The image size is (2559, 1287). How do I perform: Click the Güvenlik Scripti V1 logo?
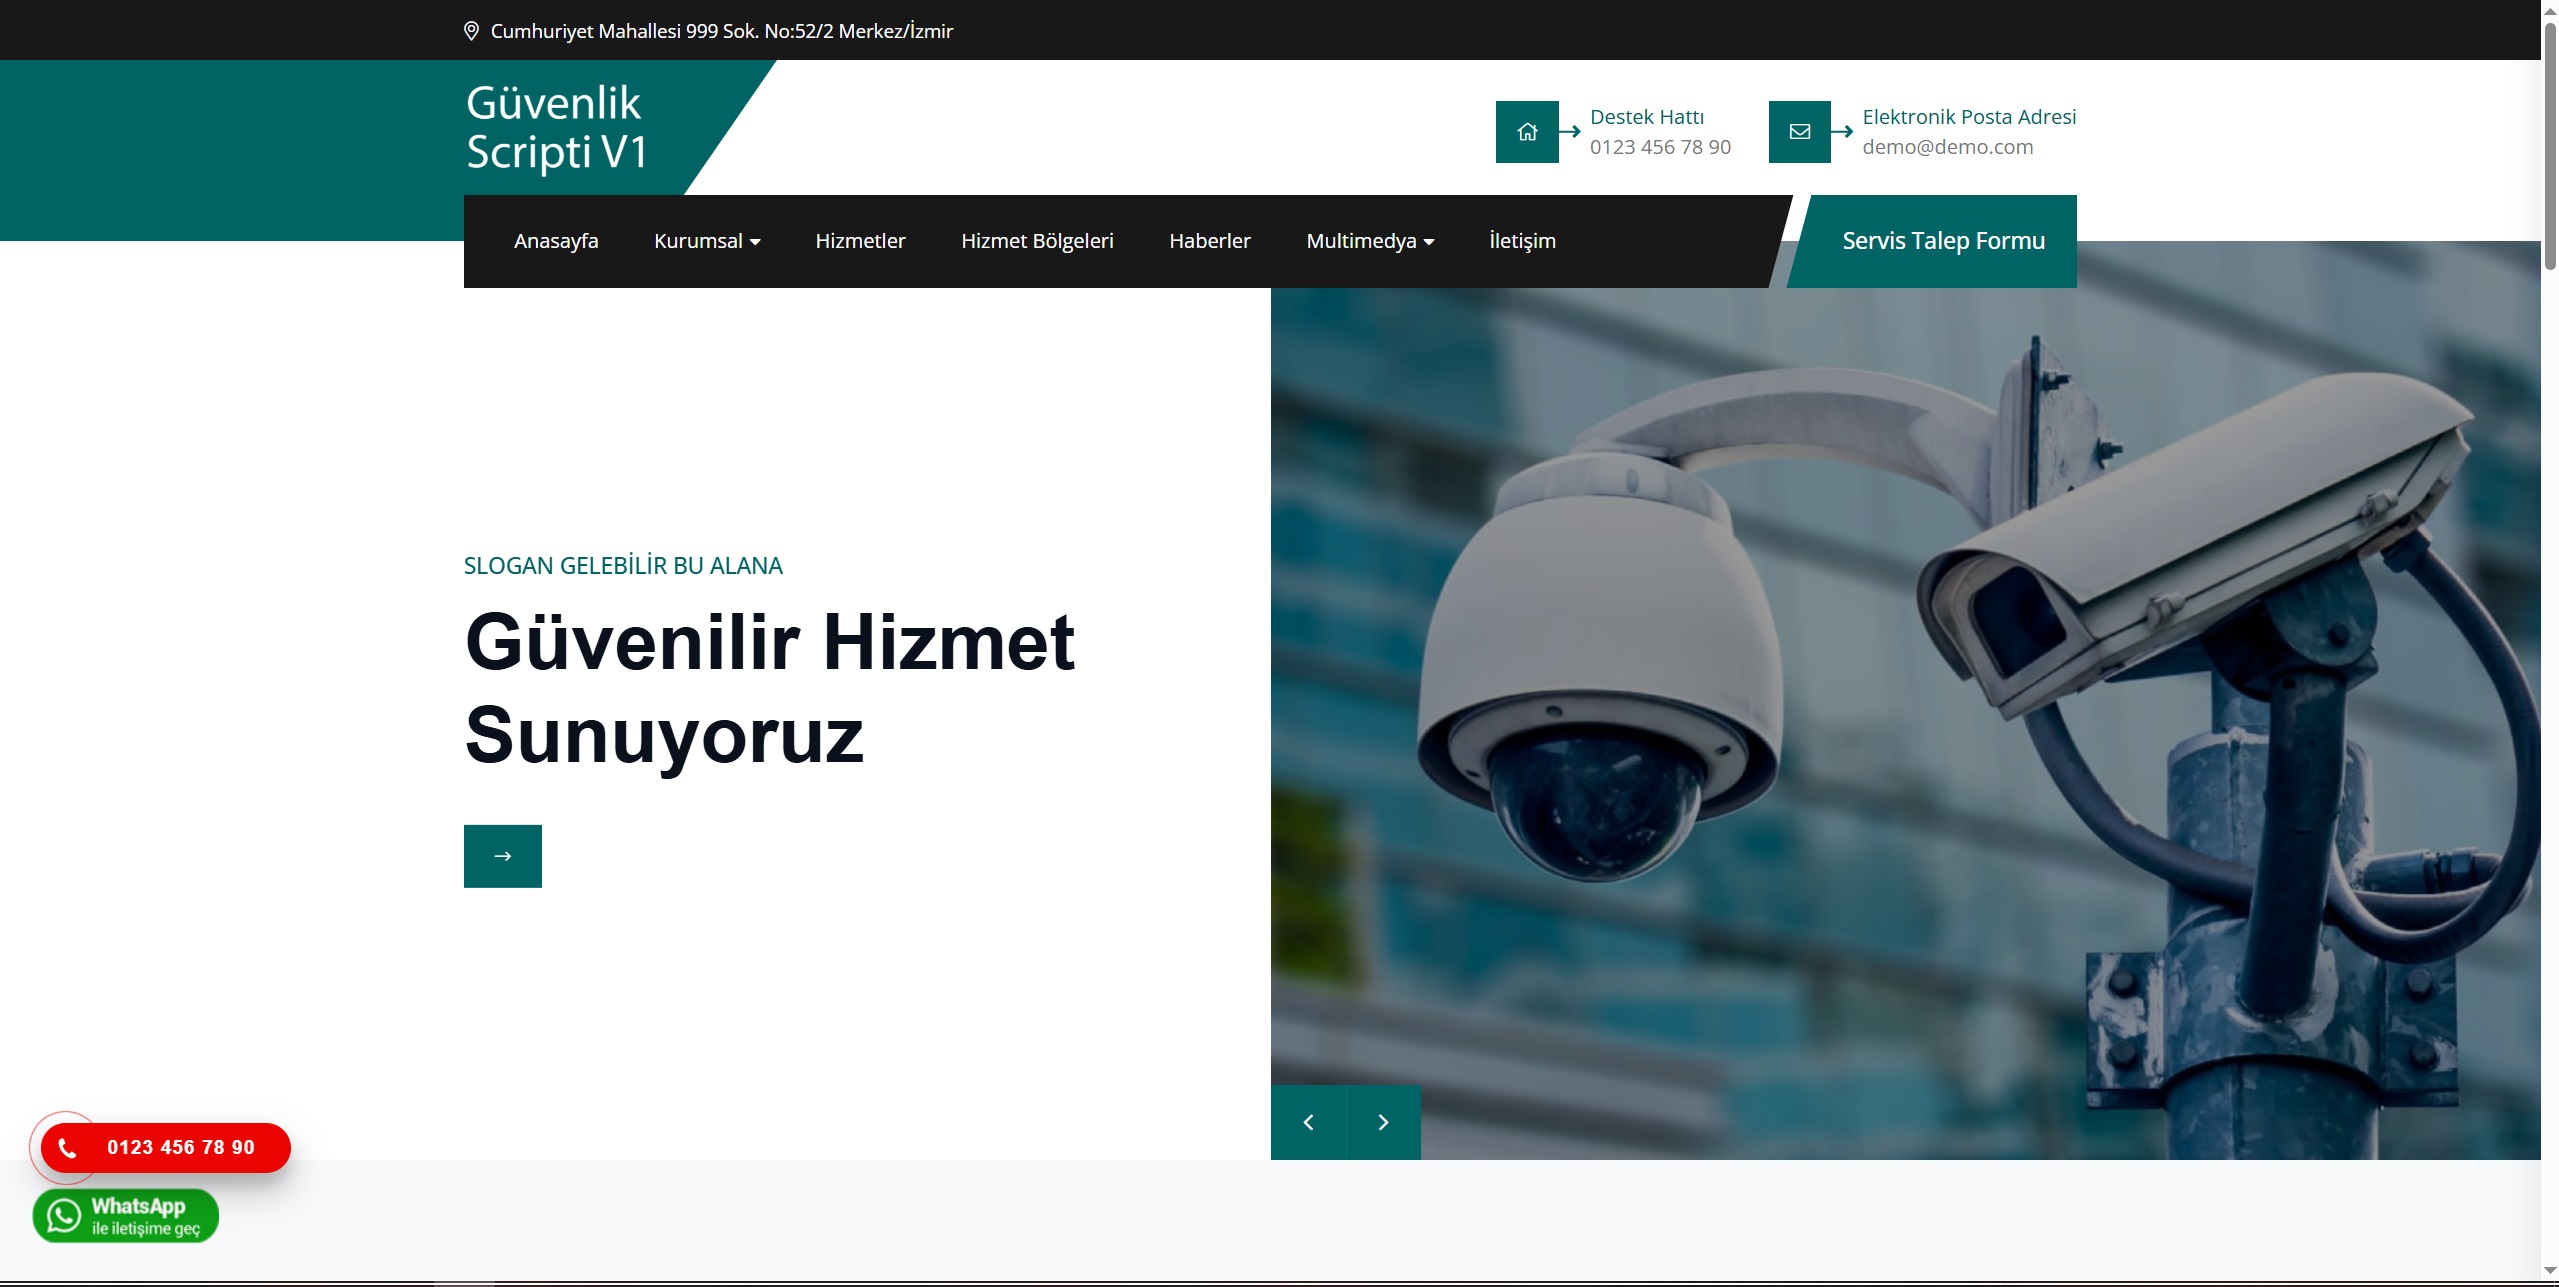pyautogui.click(x=556, y=128)
